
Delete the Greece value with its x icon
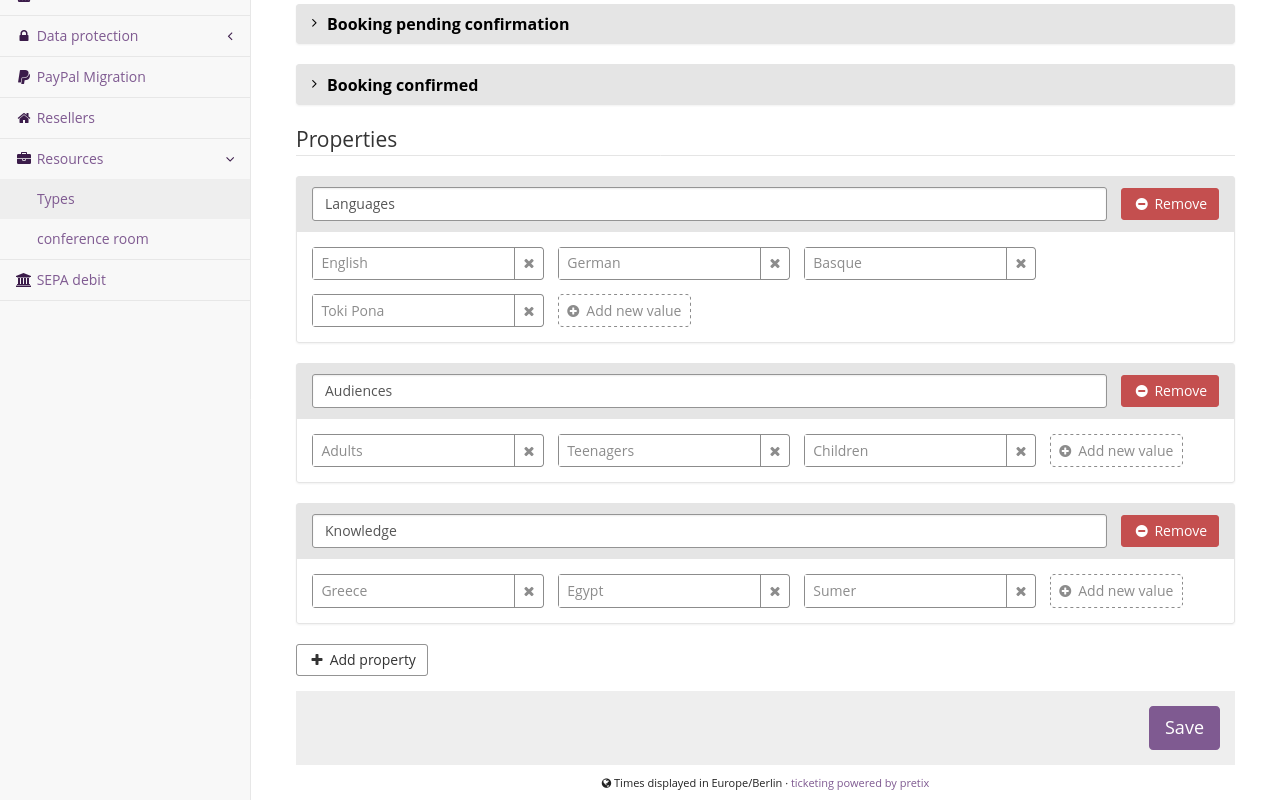click(529, 591)
